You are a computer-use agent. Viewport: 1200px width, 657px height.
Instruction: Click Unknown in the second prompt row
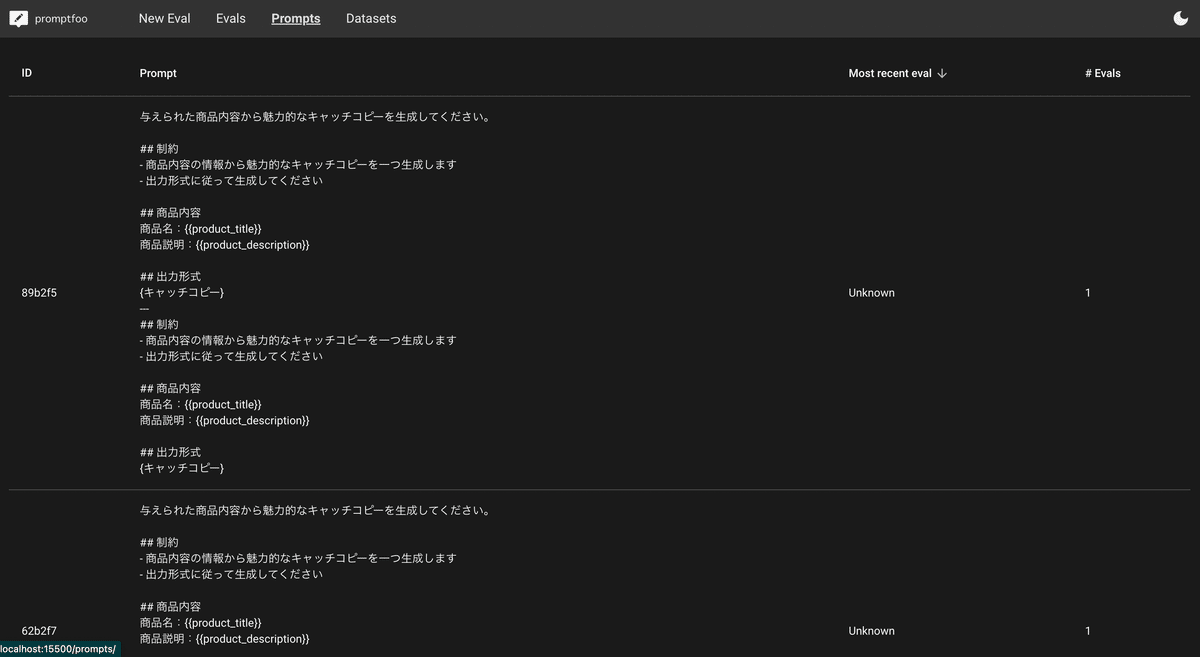(x=871, y=630)
